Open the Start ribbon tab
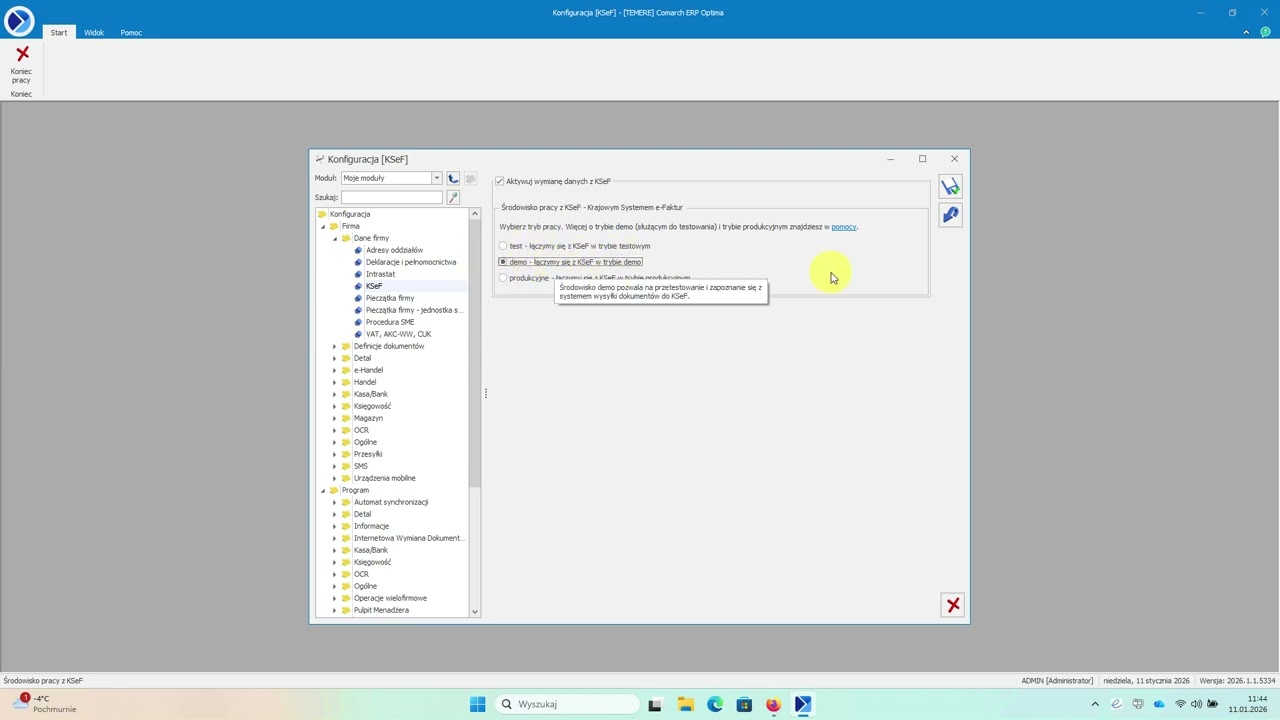 (59, 32)
